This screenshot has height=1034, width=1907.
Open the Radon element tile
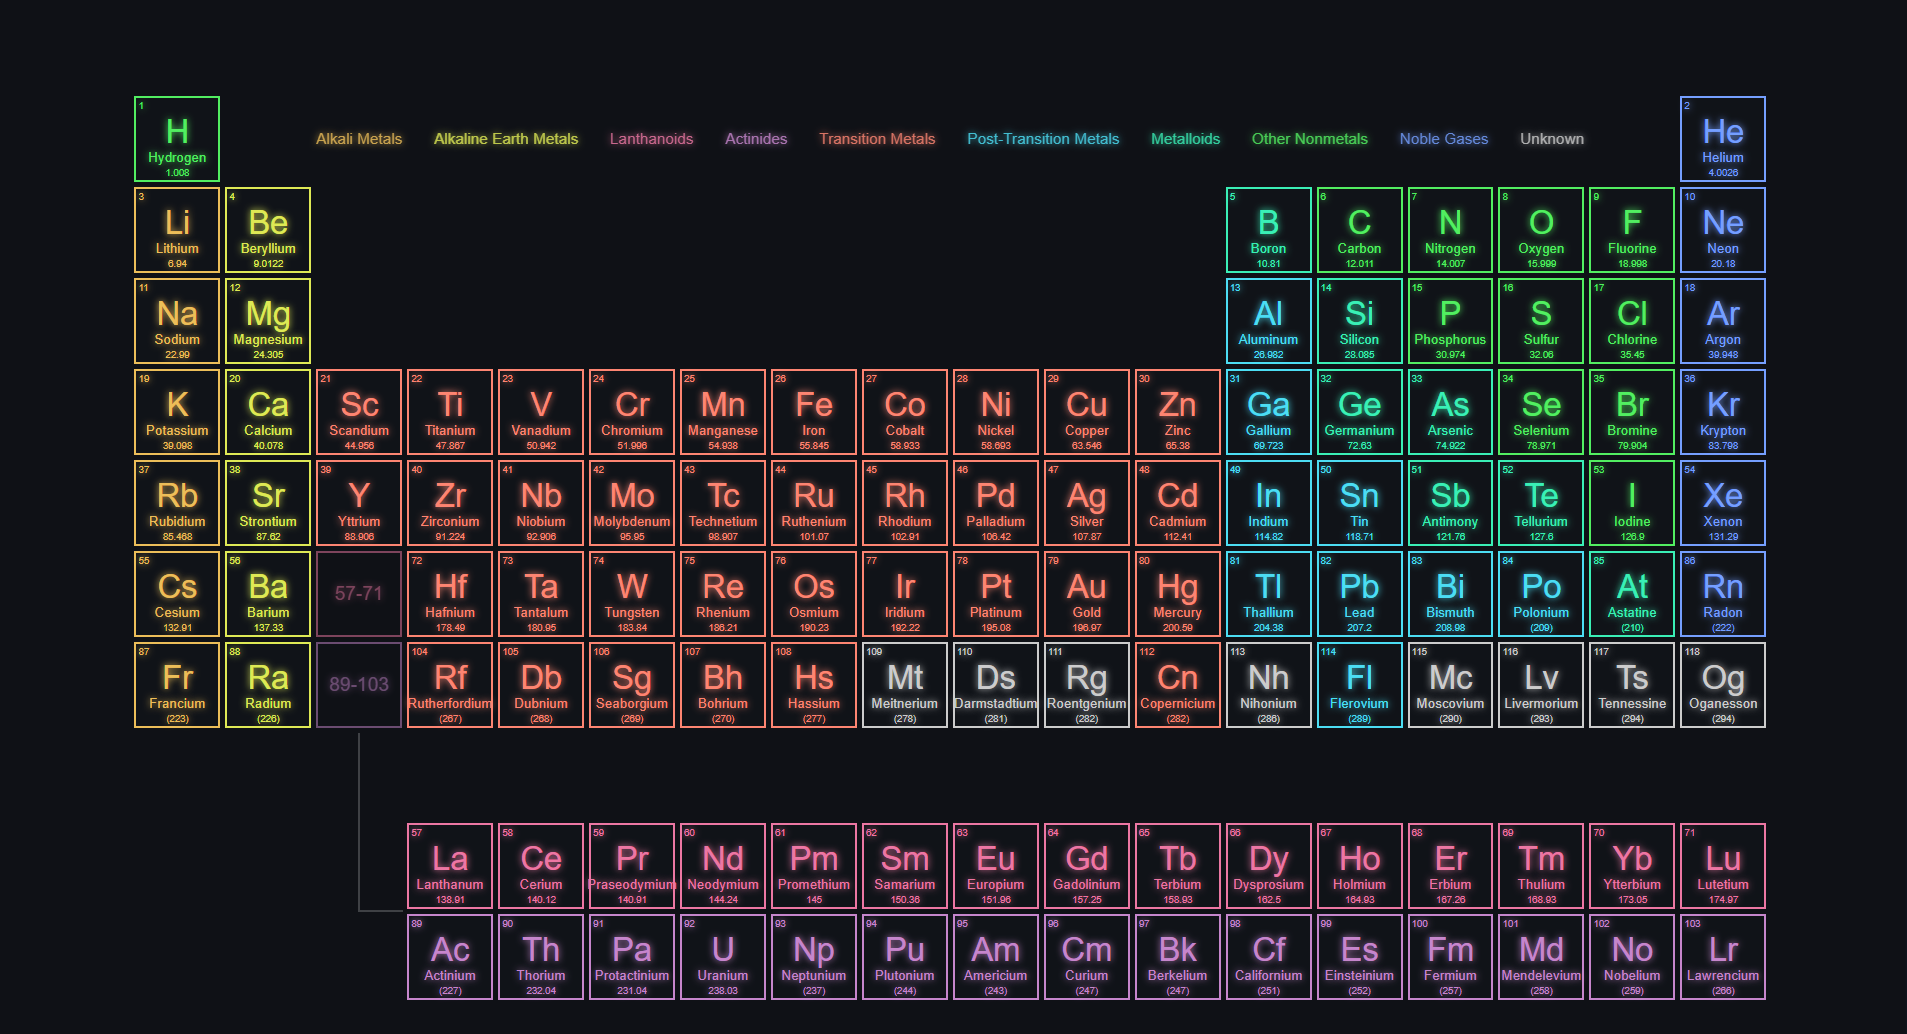point(1723,594)
